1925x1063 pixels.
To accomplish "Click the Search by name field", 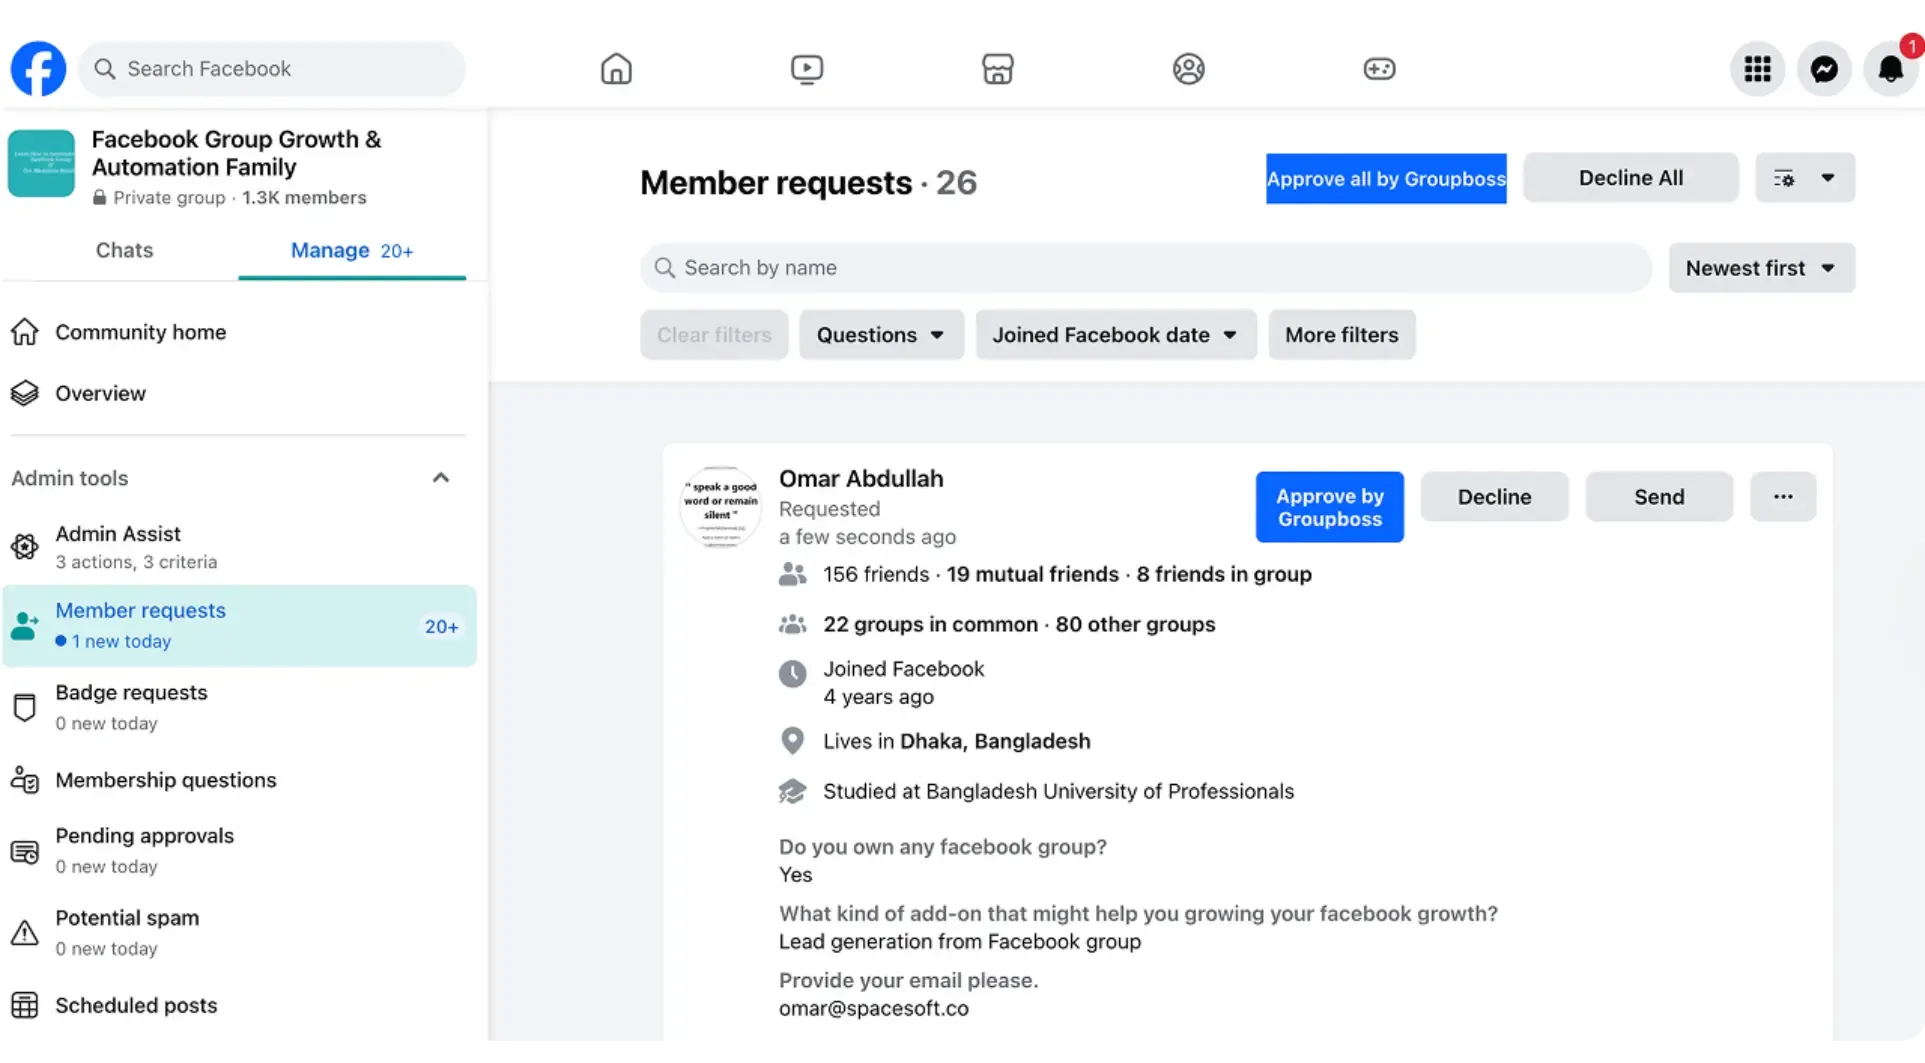I will point(1146,268).
